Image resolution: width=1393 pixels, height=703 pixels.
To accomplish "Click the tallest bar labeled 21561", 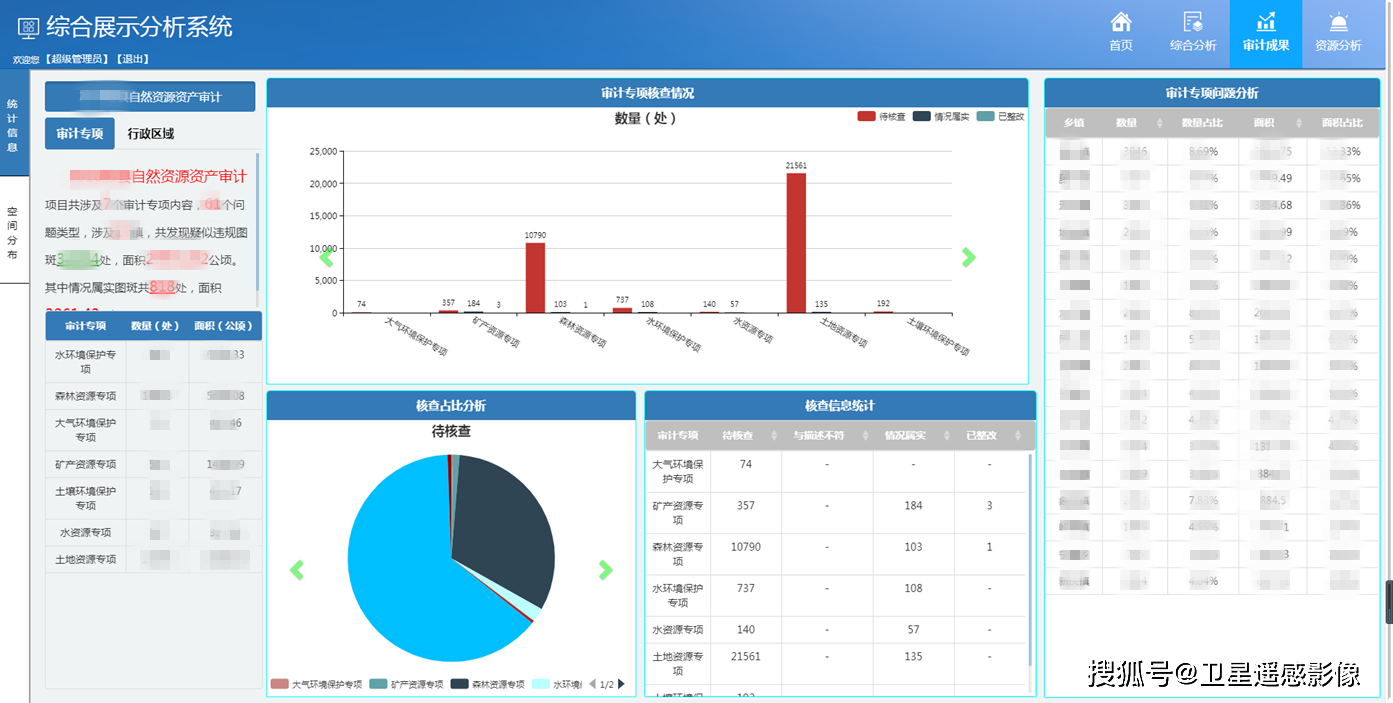I will (796, 243).
